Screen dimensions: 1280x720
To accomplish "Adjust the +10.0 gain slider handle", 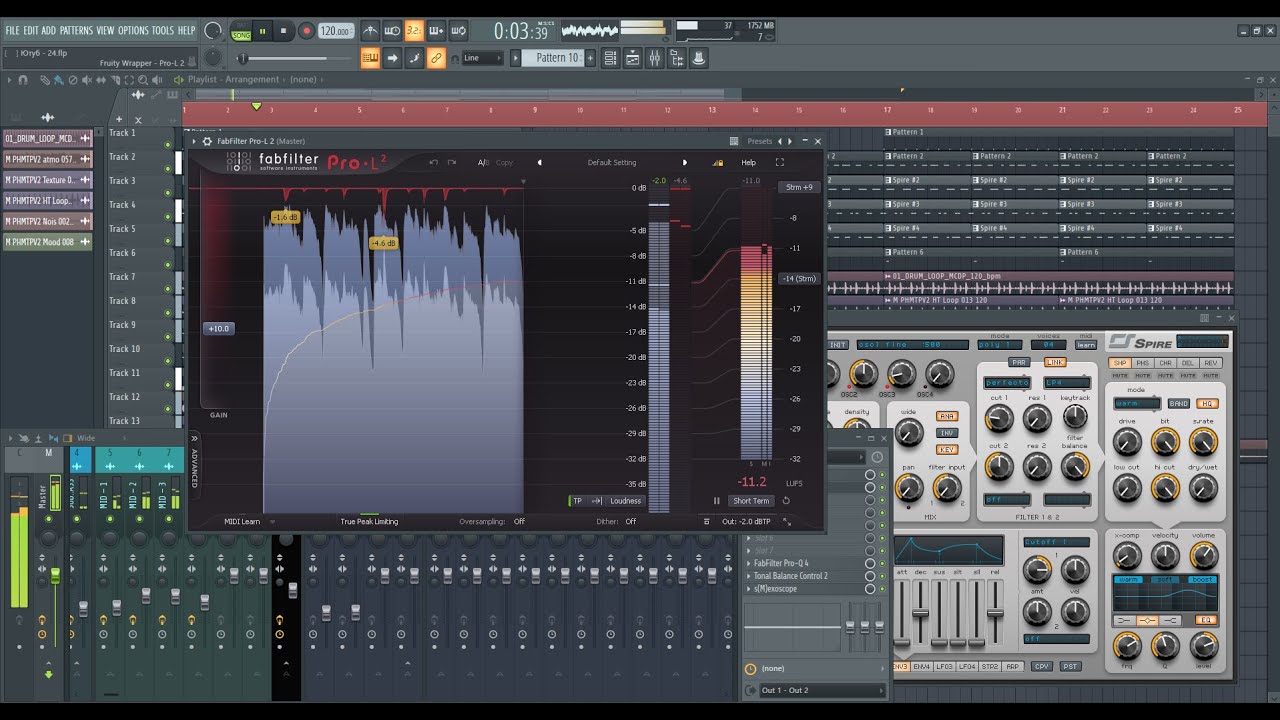I will point(218,328).
